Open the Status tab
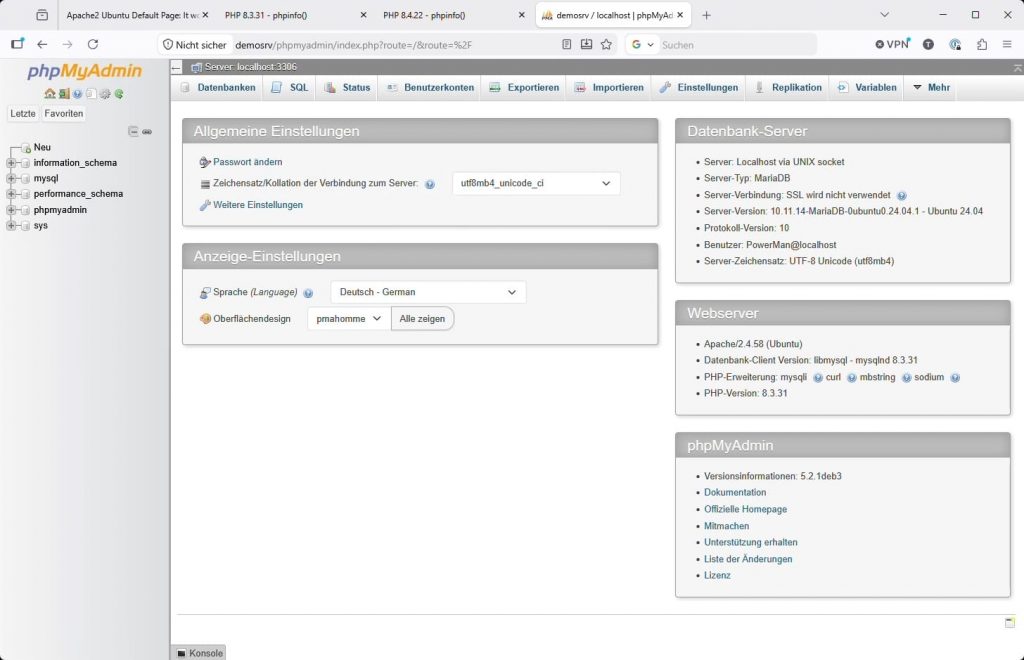The width and height of the screenshot is (1024, 660). pyautogui.click(x=348, y=87)
